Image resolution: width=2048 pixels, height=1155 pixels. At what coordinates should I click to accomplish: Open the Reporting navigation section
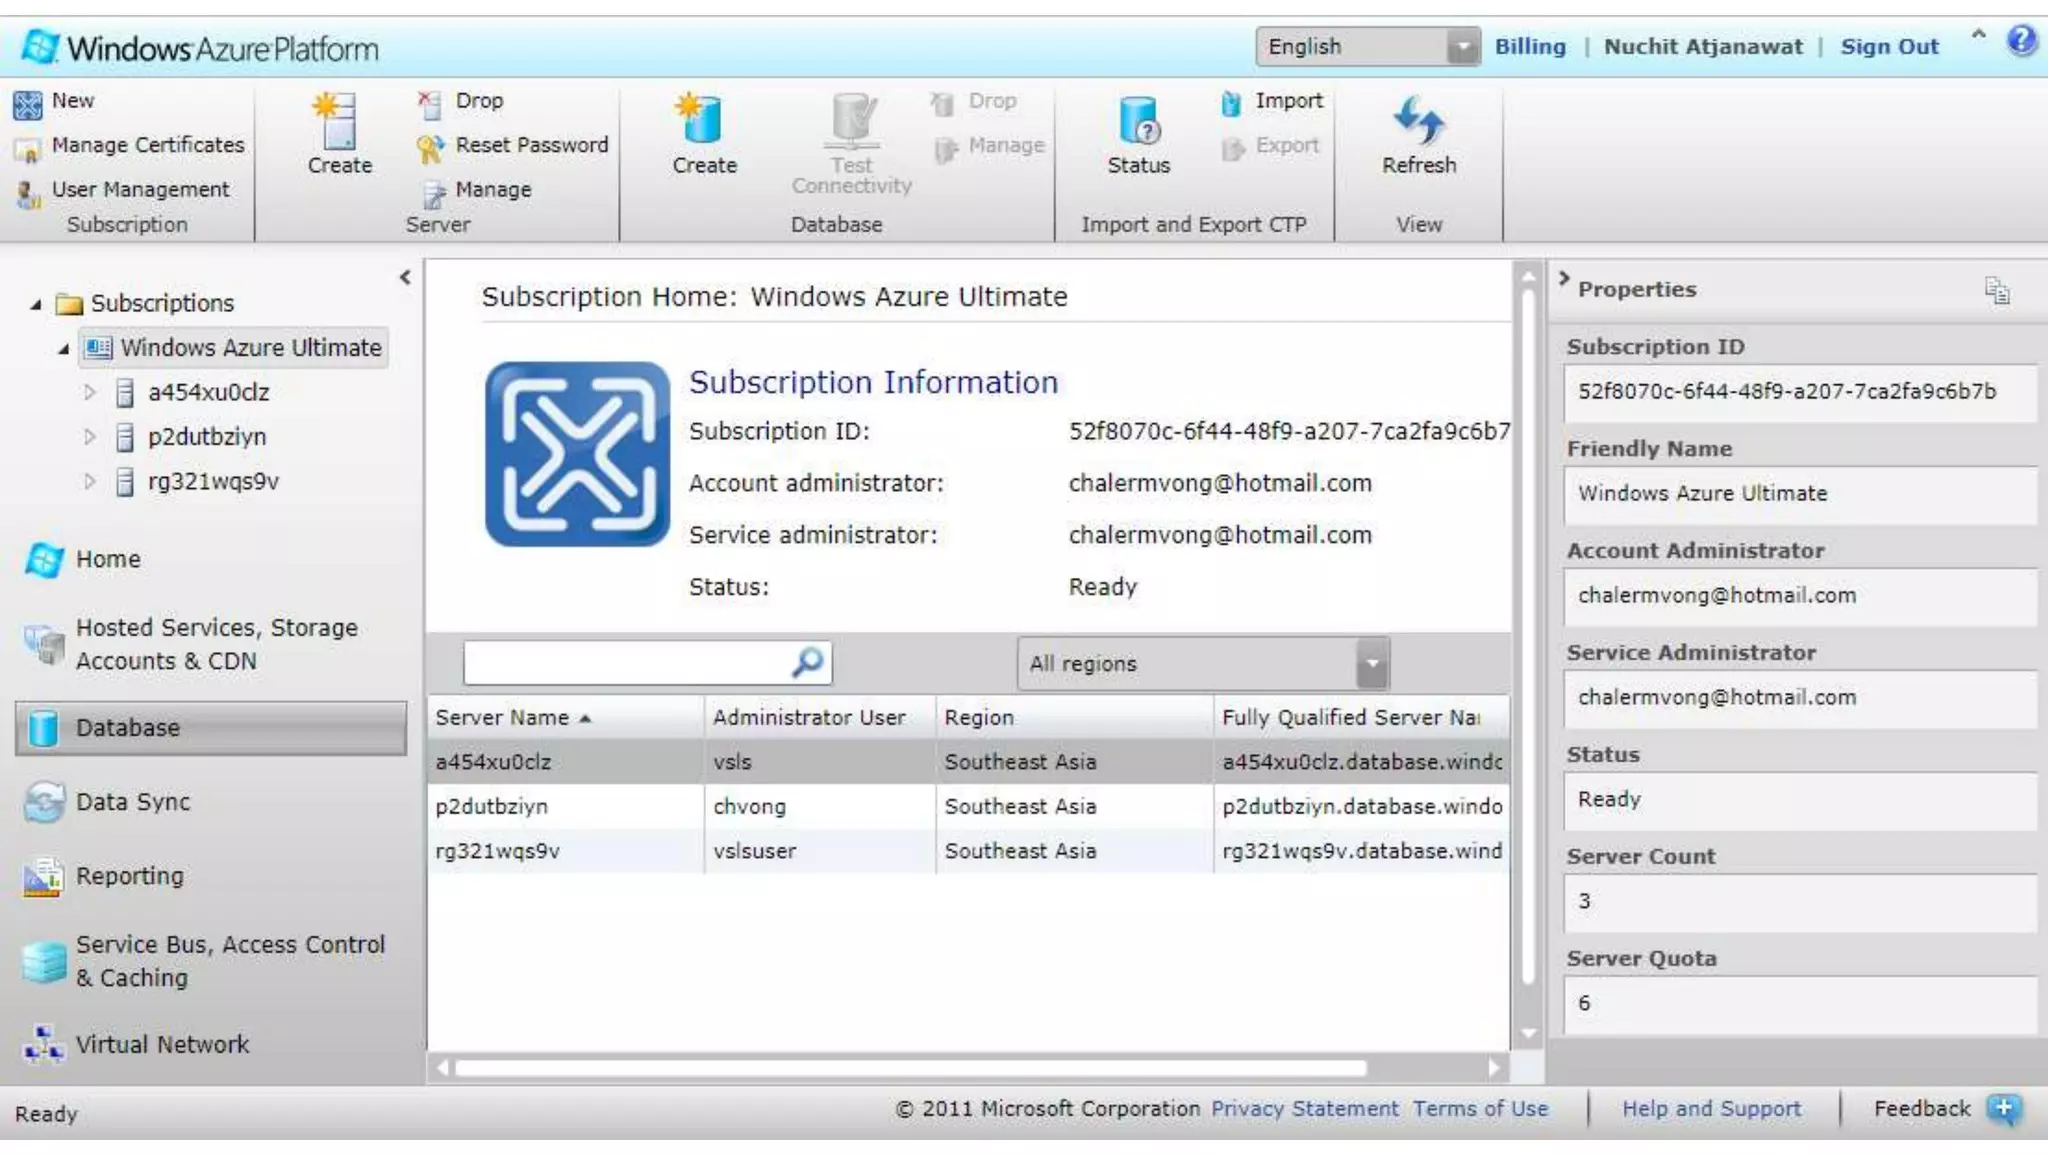[129, 876]
